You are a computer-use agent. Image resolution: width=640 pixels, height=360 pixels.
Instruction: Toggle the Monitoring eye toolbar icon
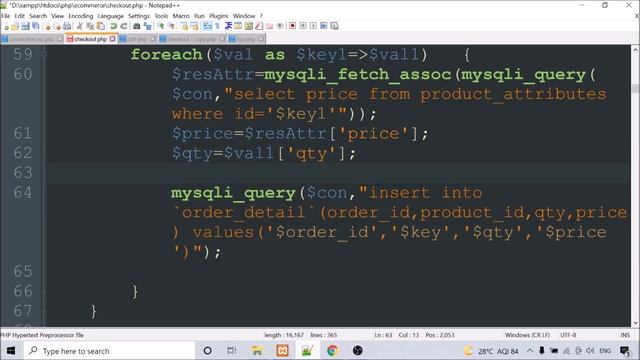(280, 26)
